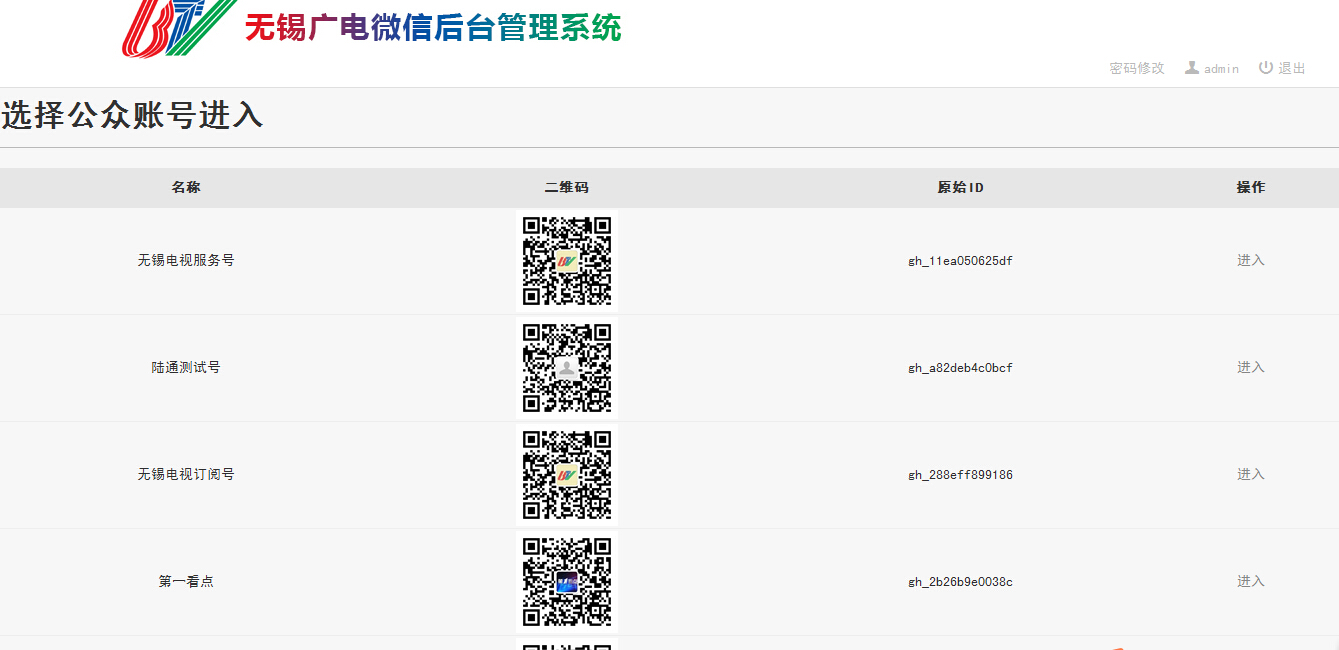Click the QR code for 无锡电视服务号
The image size is (1339, 650).
coord(567,260)
